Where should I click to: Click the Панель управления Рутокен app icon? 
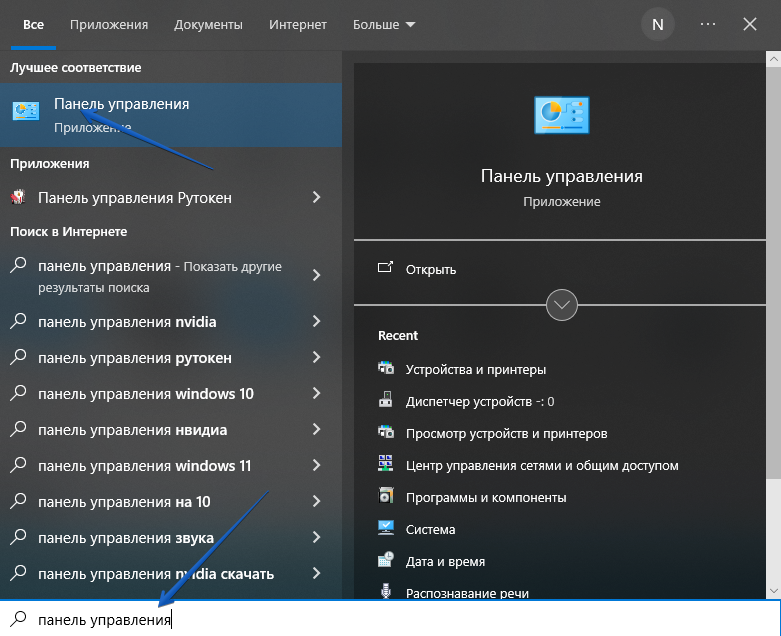[18, 198]
